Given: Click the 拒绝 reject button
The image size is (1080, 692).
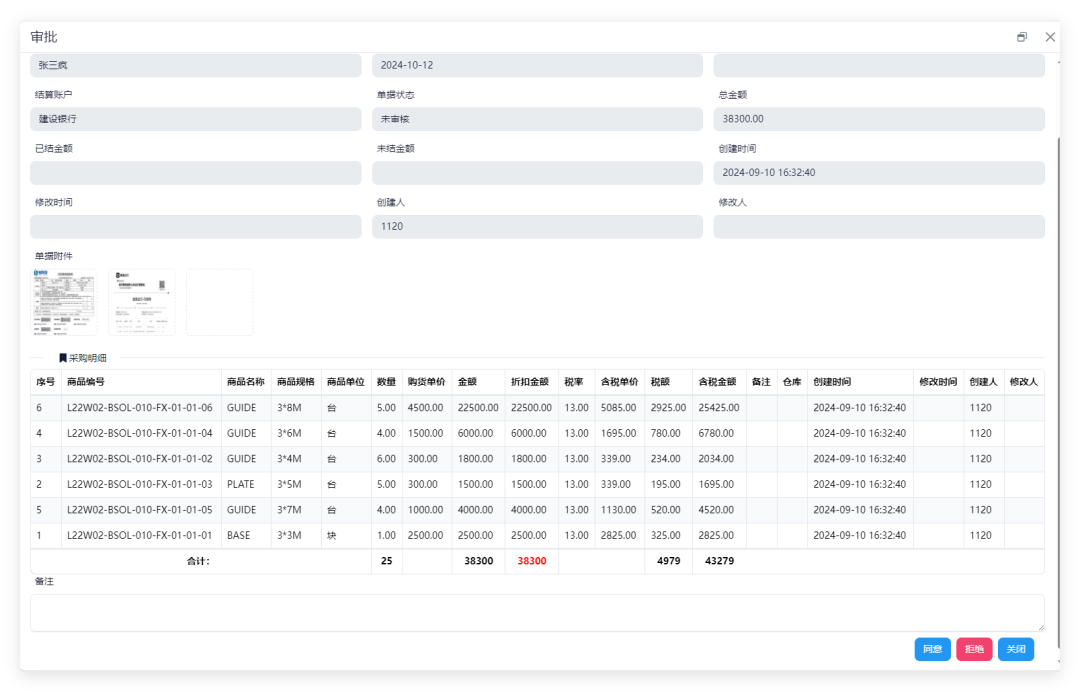Looking at the screenshot, I should coord(974,649).
